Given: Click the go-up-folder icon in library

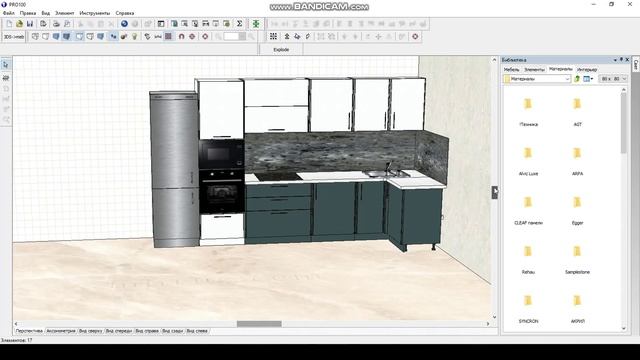Looking at the screenshot, I should 577,79.
